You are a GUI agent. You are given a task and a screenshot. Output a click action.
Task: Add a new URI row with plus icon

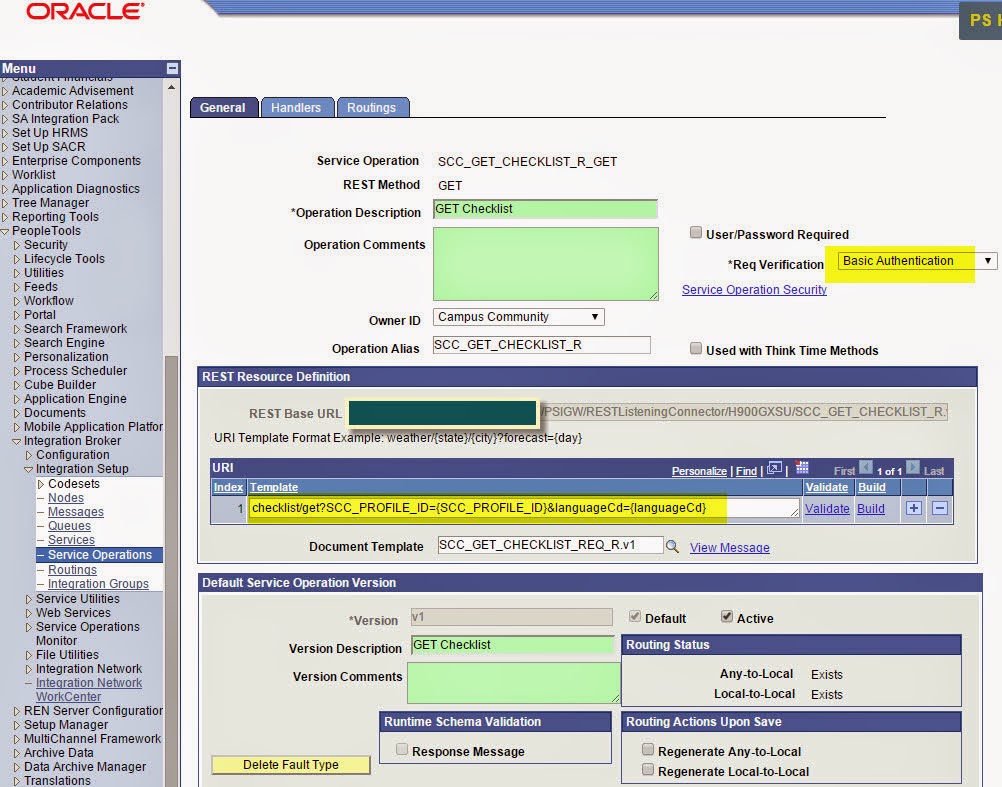click(913, 509)
